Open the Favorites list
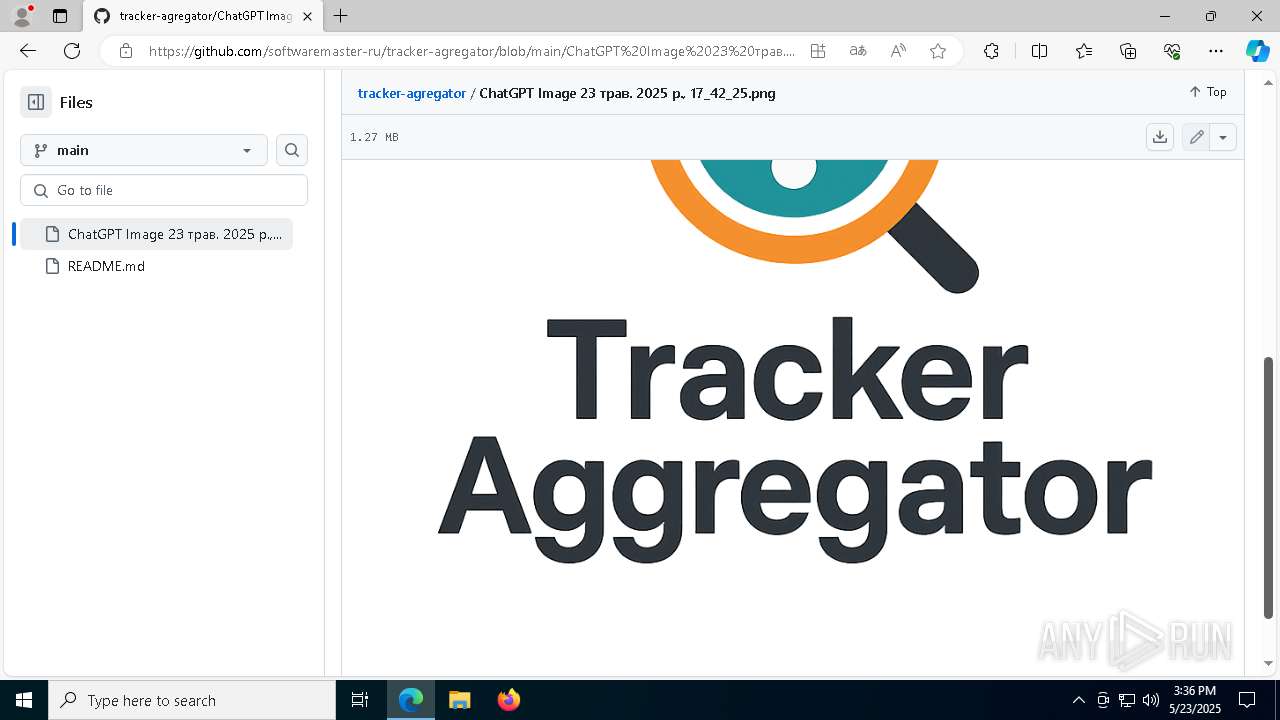The height and width of the screenshot is (720, 1280). 1084,51
